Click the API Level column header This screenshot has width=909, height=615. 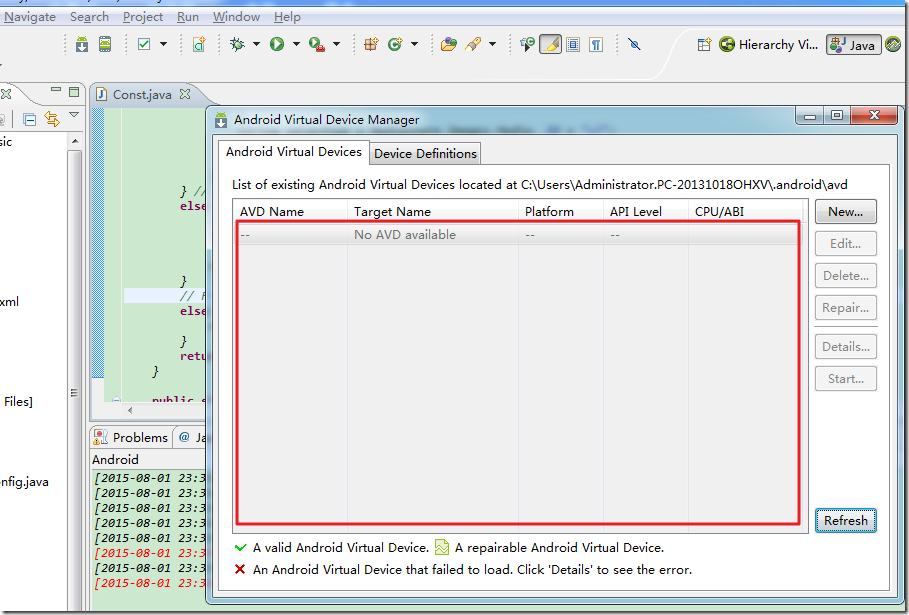coord(646,212)
